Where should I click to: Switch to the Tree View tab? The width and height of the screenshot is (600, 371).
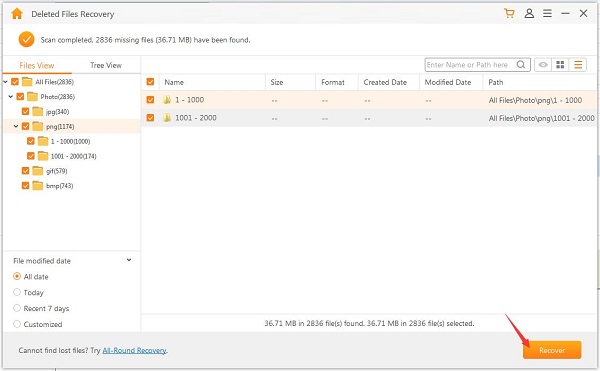106,65
